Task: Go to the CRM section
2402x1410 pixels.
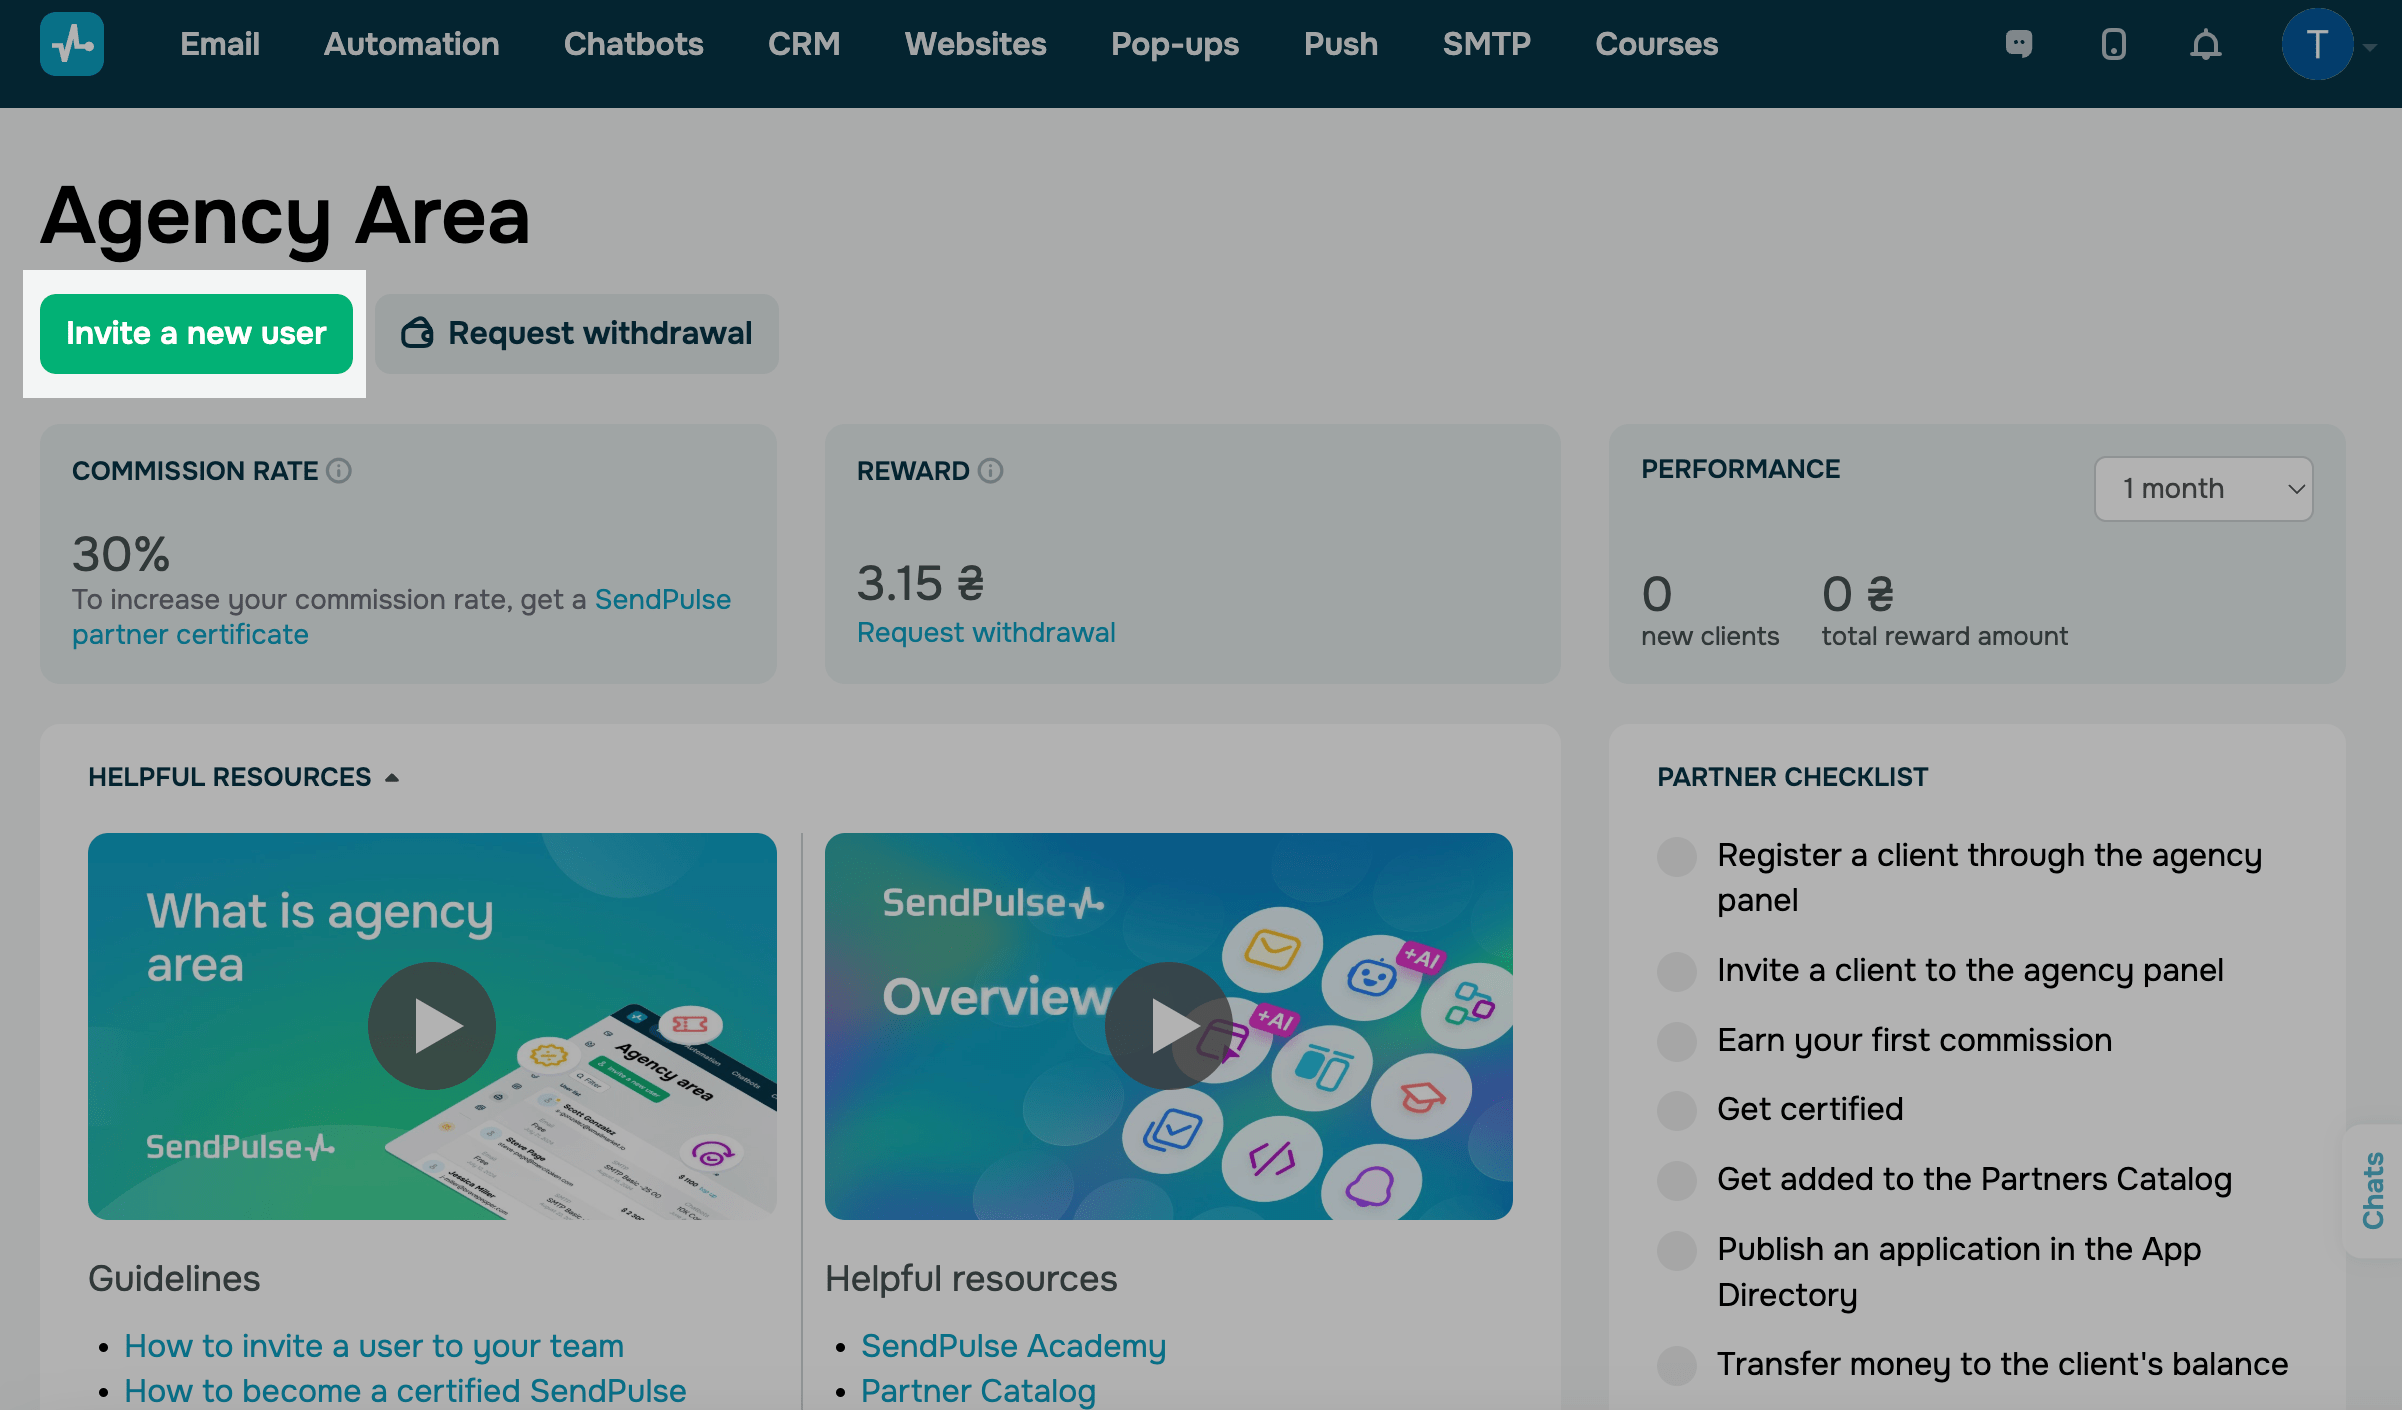Action: coord(803,44)
